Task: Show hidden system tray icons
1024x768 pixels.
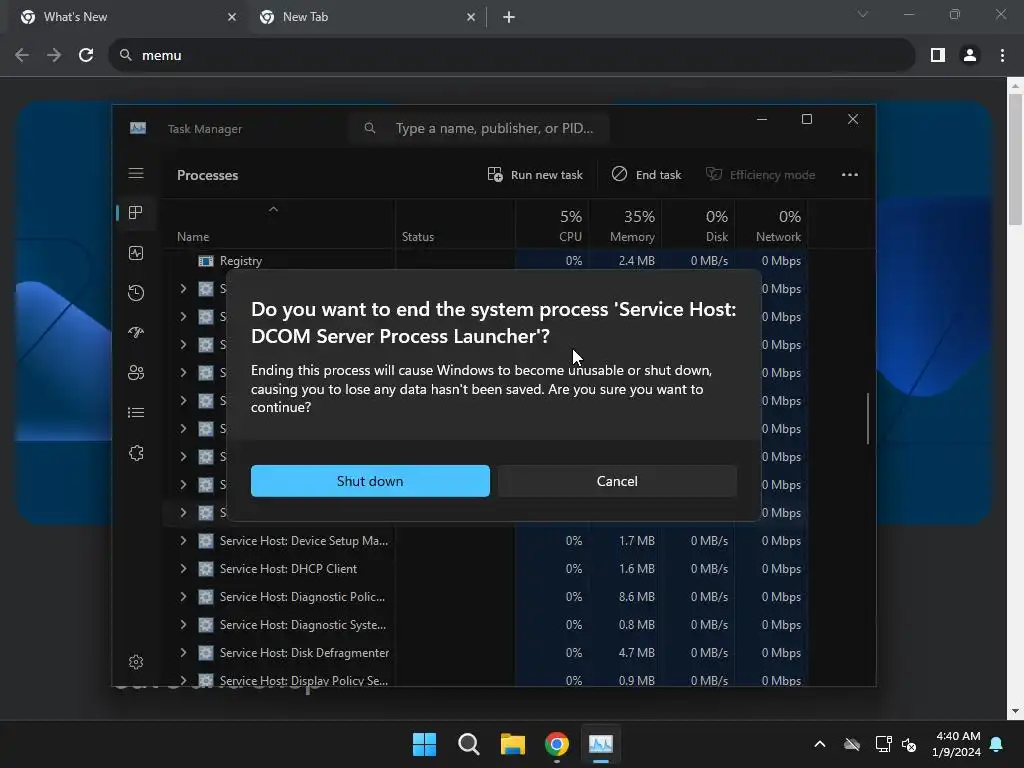Action: click(x=820, y=744)
